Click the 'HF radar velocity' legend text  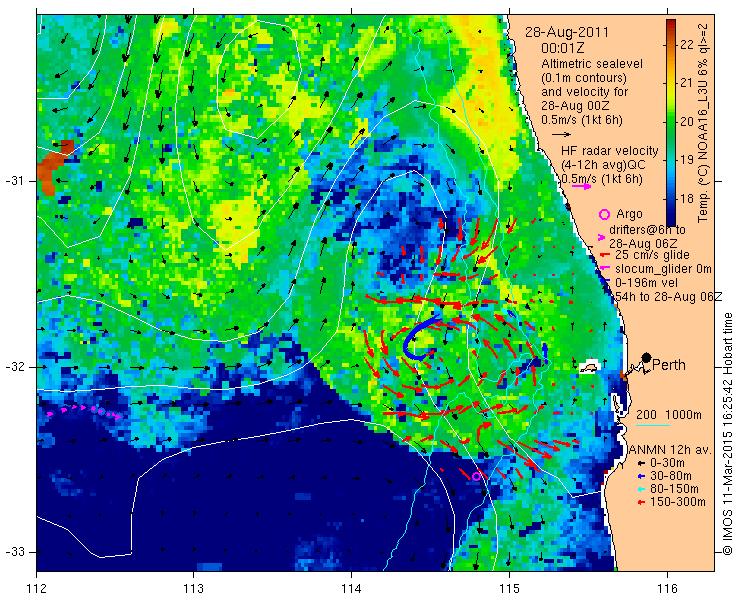pyautogui.click(x=610, y=151)
